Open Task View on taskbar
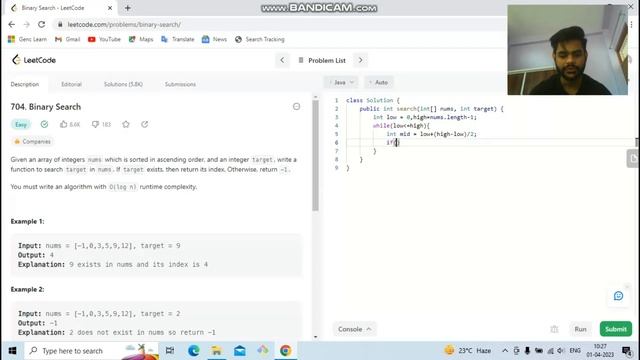The image size is (640, 360). [x=170, y=351]
